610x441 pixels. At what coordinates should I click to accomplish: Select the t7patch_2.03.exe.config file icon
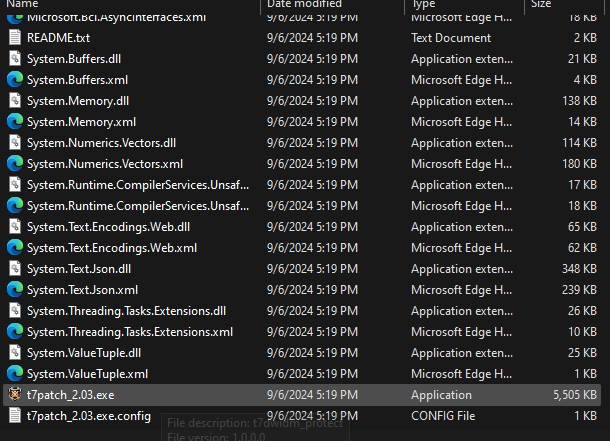pyautogui.click(x=15, y=415)
